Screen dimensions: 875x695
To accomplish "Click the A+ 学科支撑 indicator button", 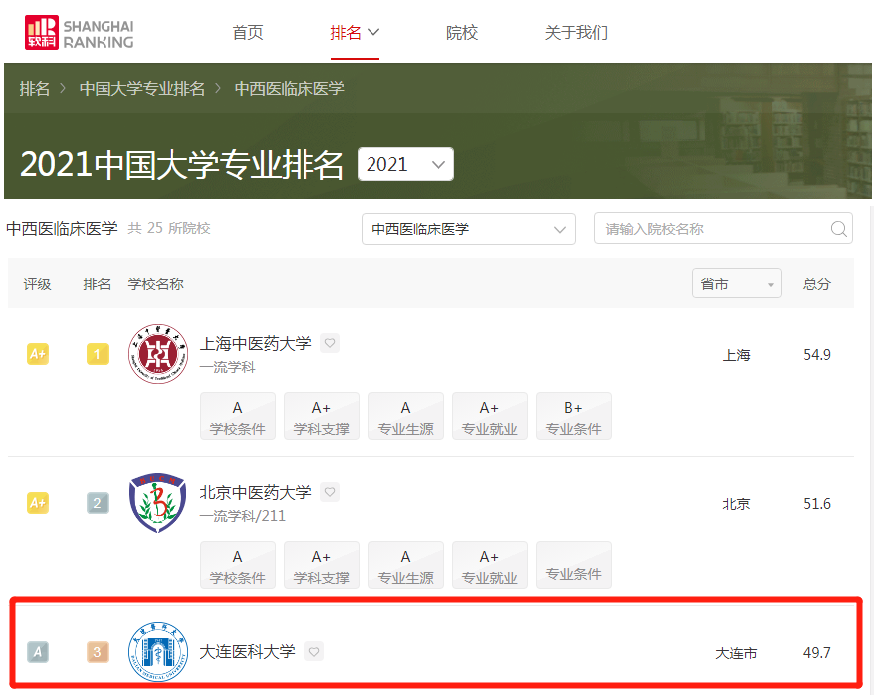I will [321, 415].
